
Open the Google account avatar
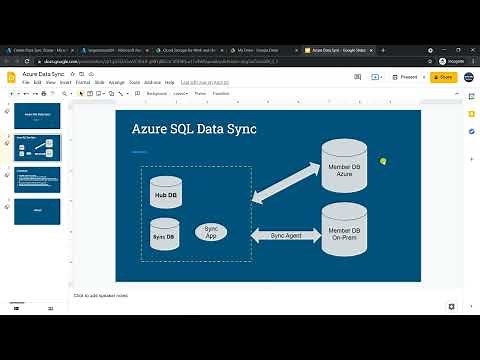pyautogui.click(x=469, y=77)
